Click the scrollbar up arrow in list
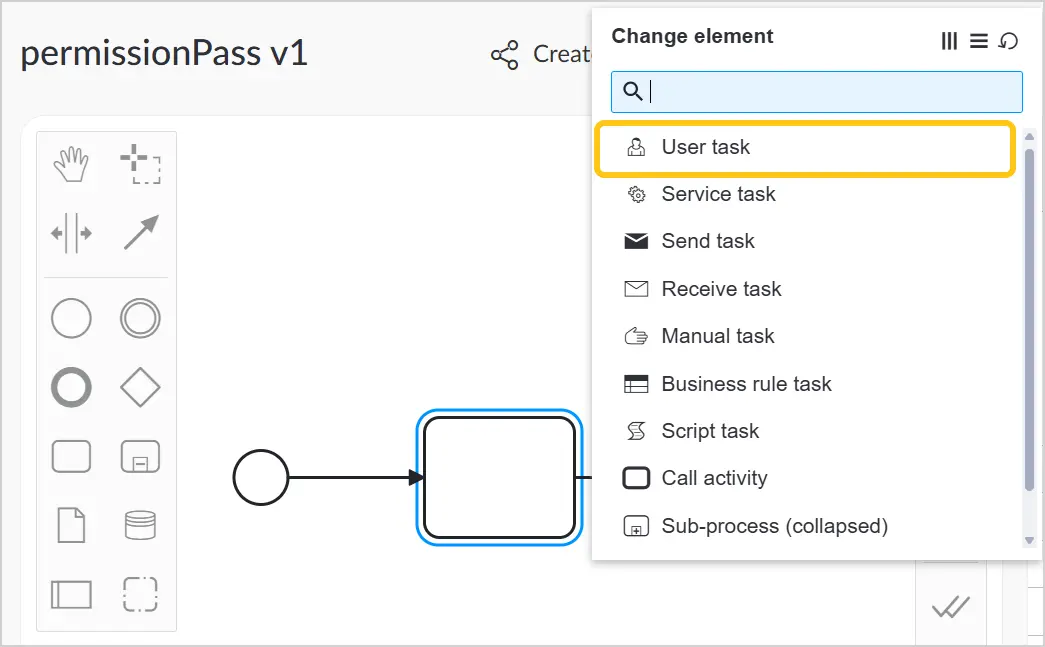 [x=1029, y=137]
